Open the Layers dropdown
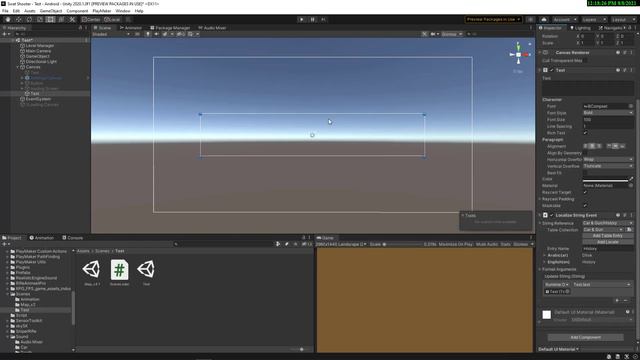Screen dimensions: 640x360 coord(593,19)
